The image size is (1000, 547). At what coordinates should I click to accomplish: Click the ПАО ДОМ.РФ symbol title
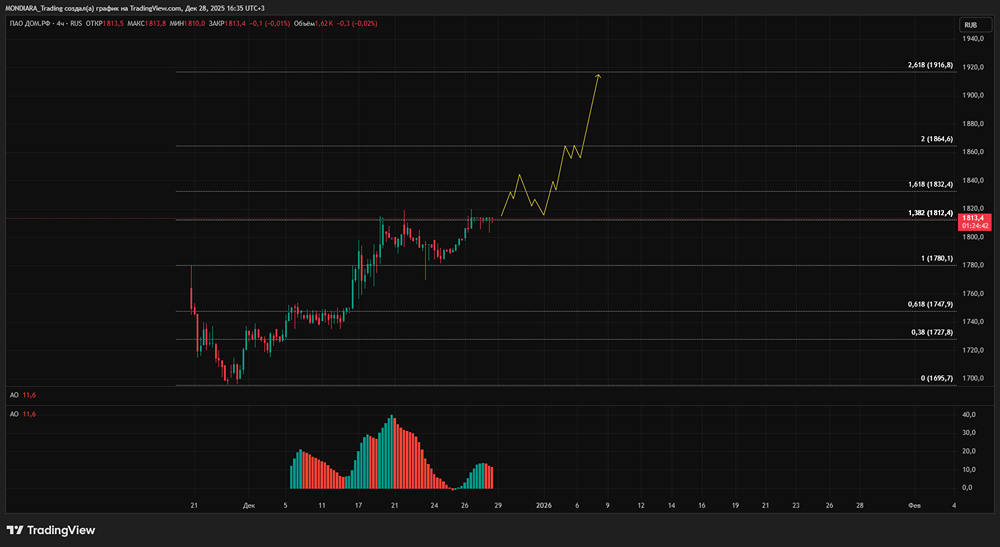pos(31,24)
